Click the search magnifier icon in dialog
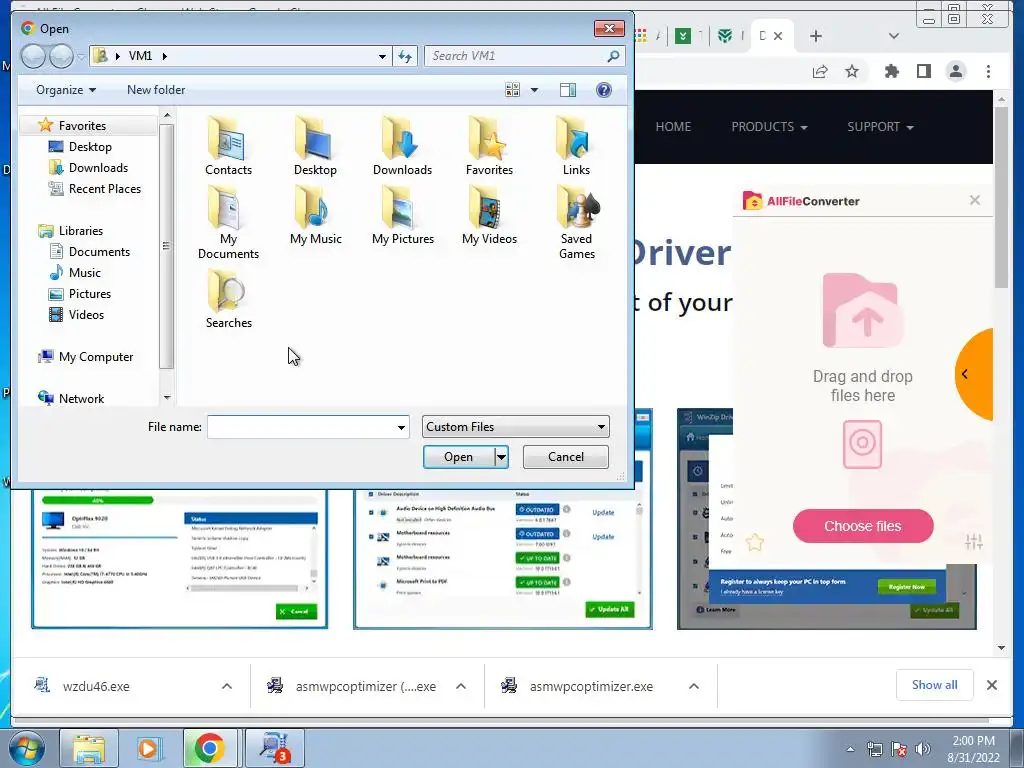Viewport: 1024px width, 768px height. point(613,56)
